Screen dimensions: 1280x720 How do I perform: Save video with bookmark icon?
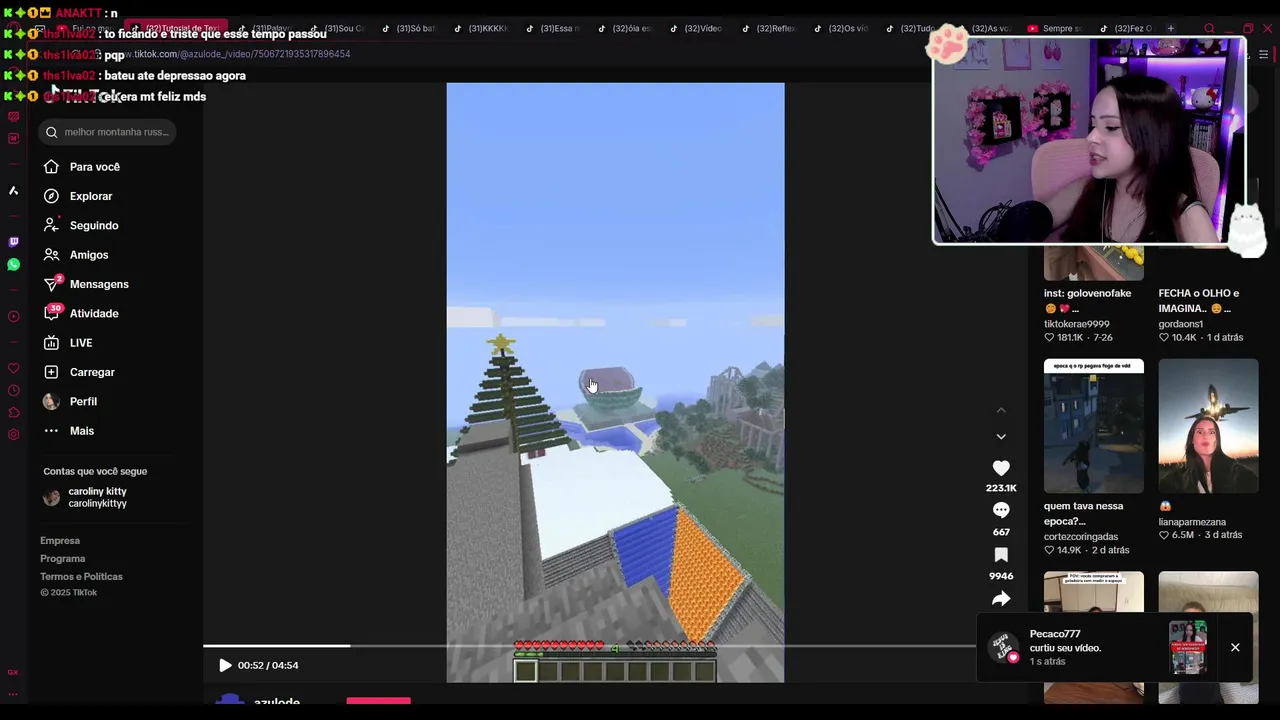pos(1001,555)
